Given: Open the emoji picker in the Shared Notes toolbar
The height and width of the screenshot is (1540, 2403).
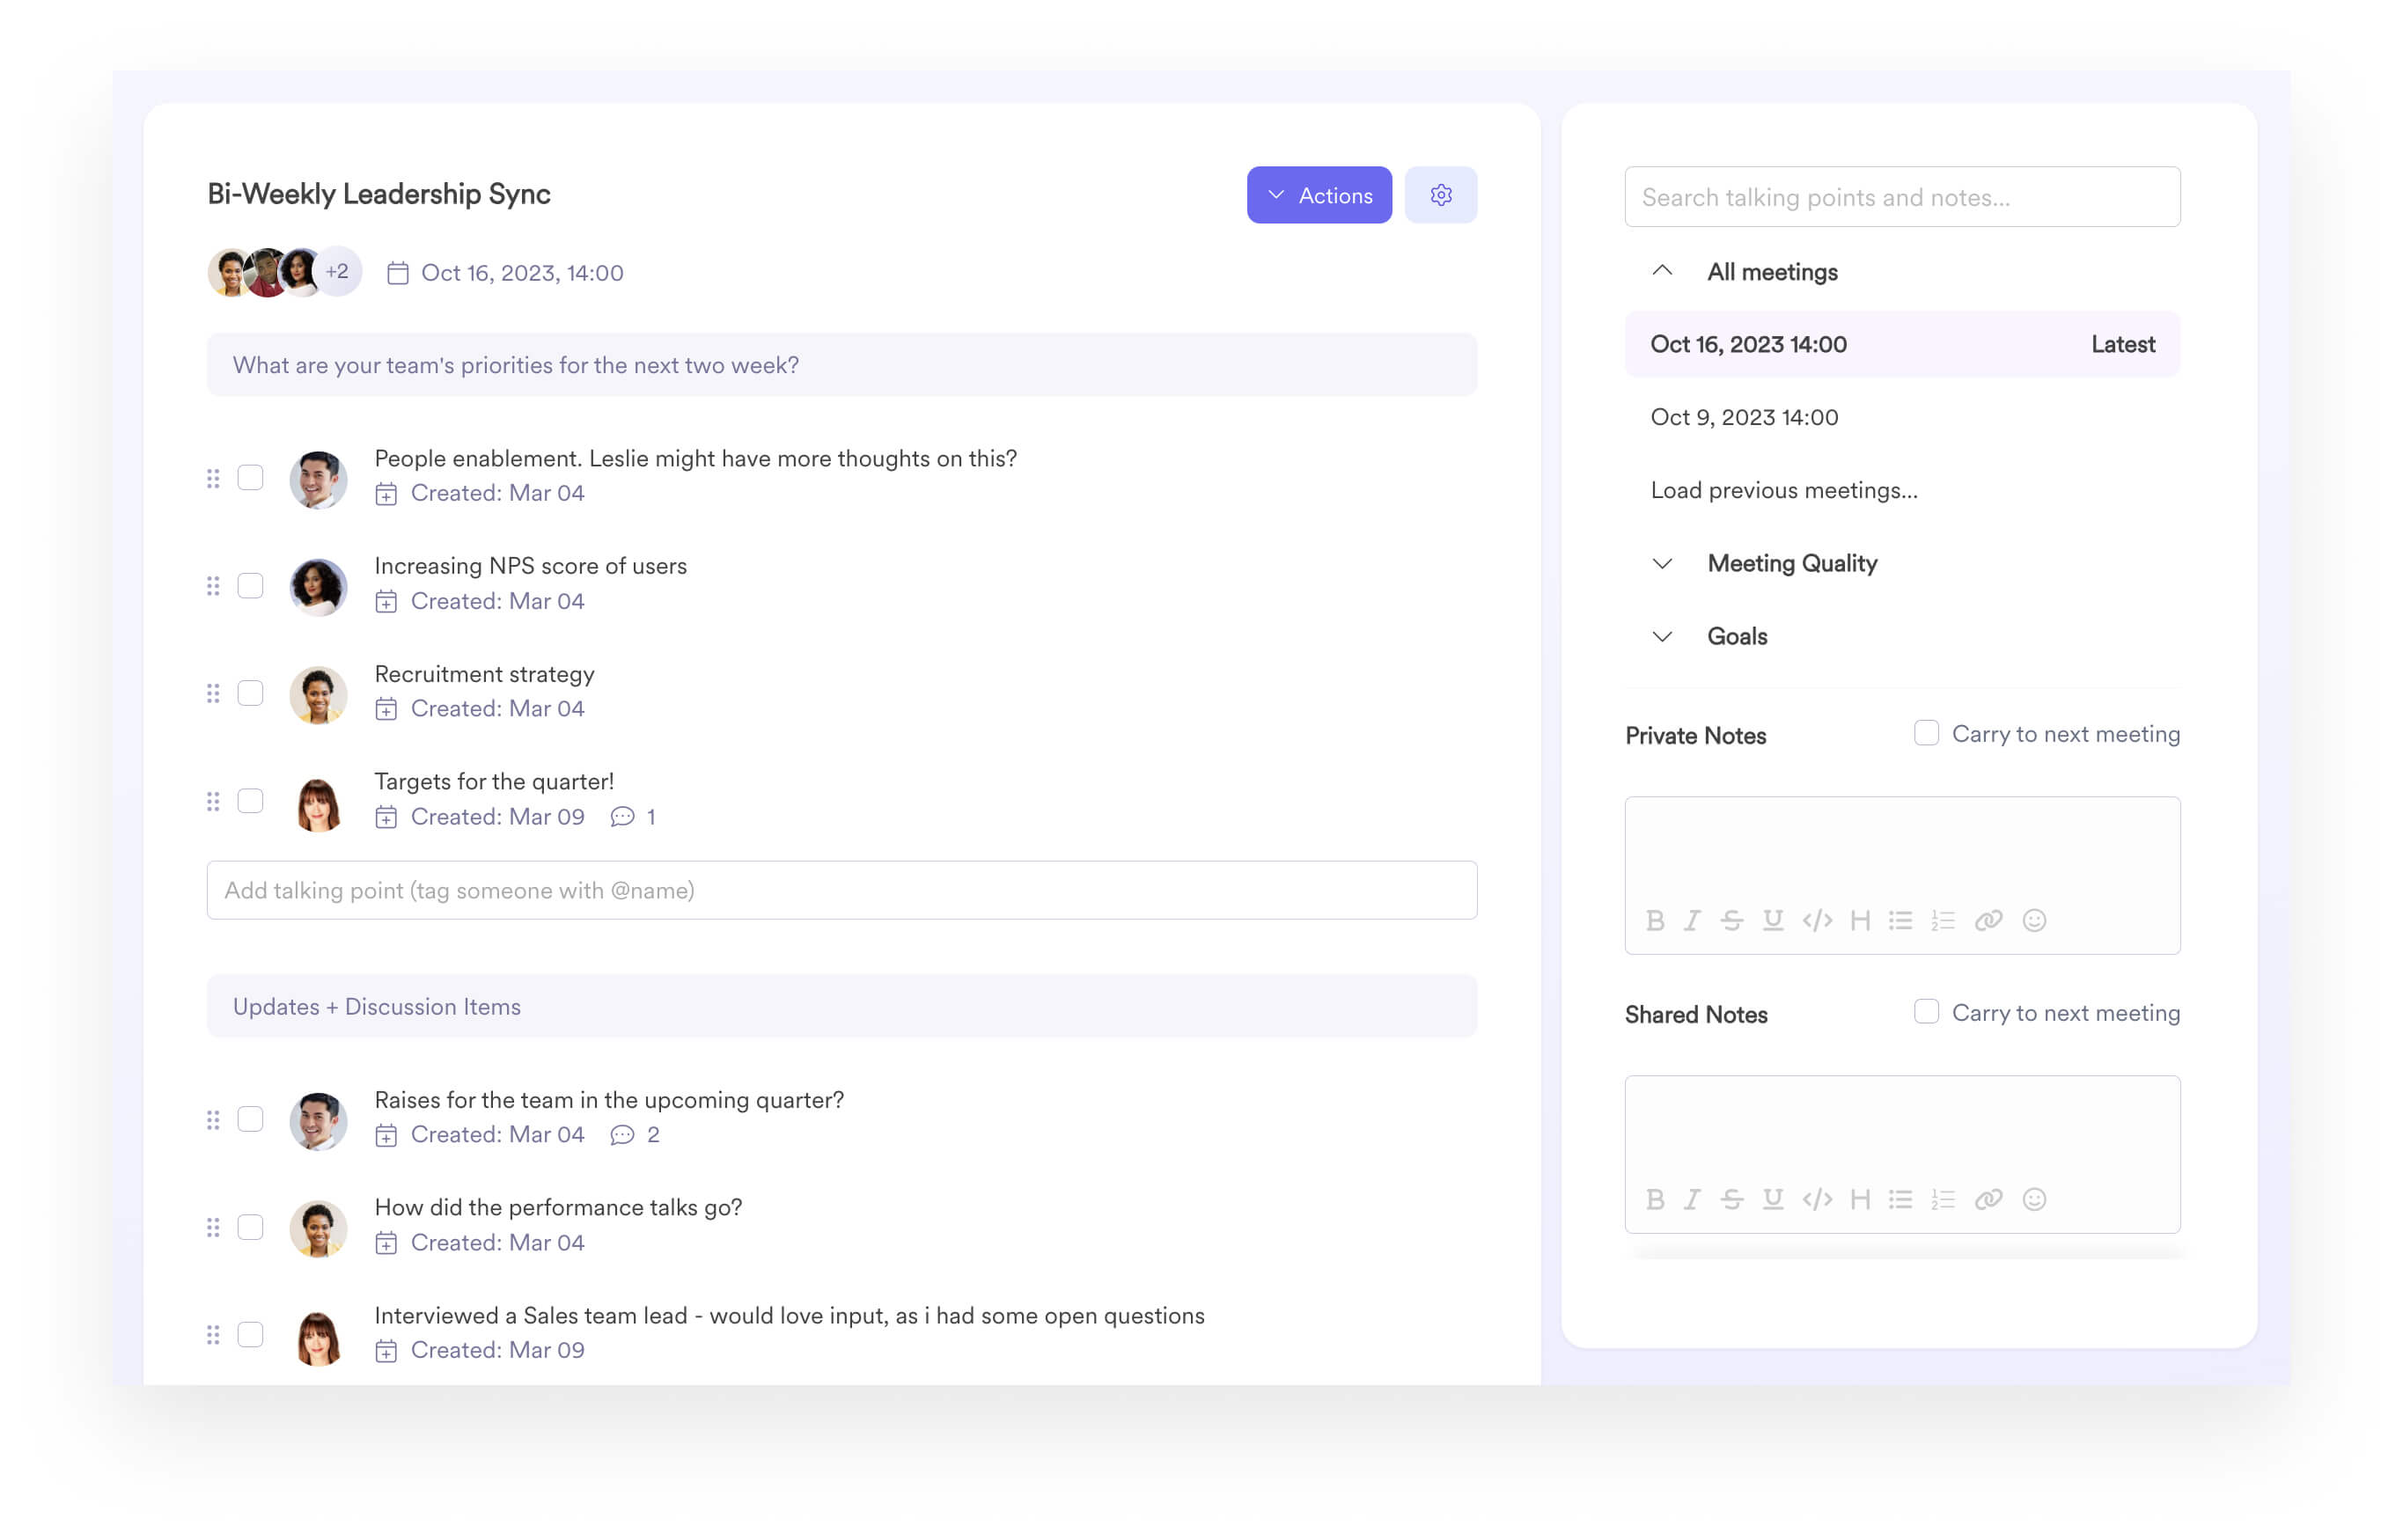Looking at the screenshot, I should pyautogui.click(x=2034, y=1199).
